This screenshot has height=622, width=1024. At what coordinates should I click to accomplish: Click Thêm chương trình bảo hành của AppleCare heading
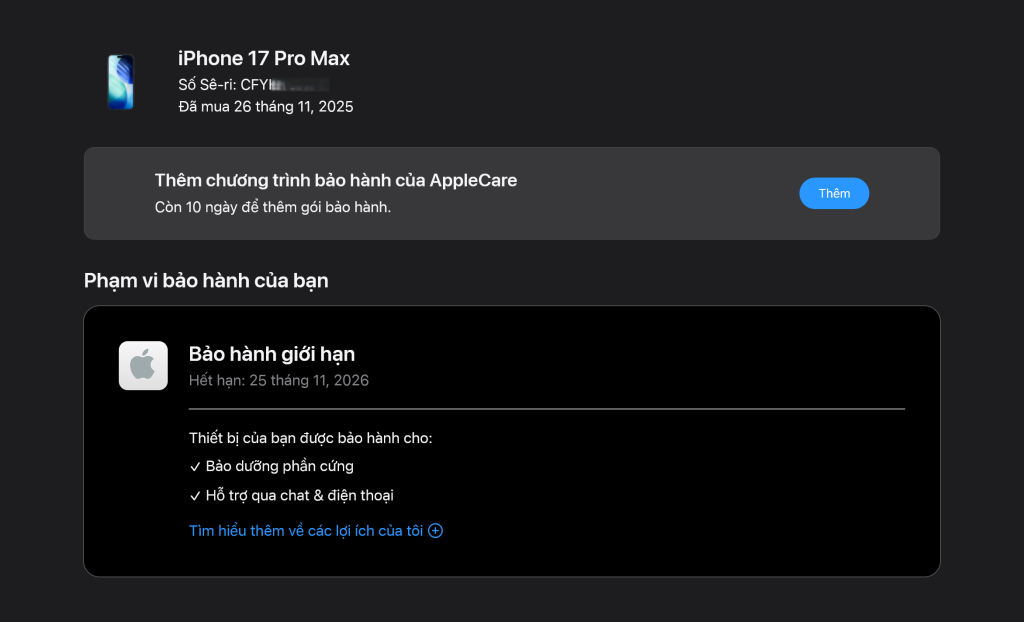336,180
